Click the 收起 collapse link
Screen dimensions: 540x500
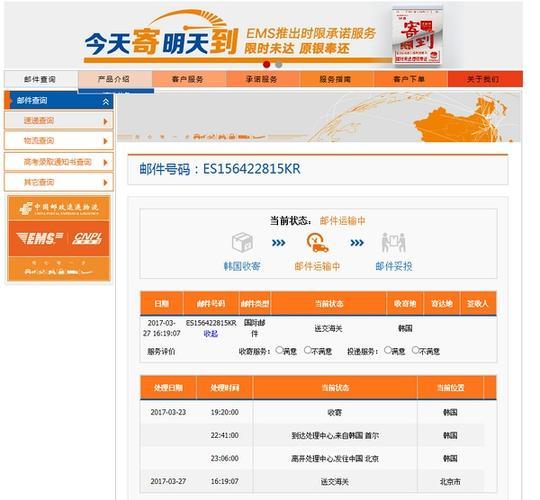pyautogui.click(x=211, y=334)
